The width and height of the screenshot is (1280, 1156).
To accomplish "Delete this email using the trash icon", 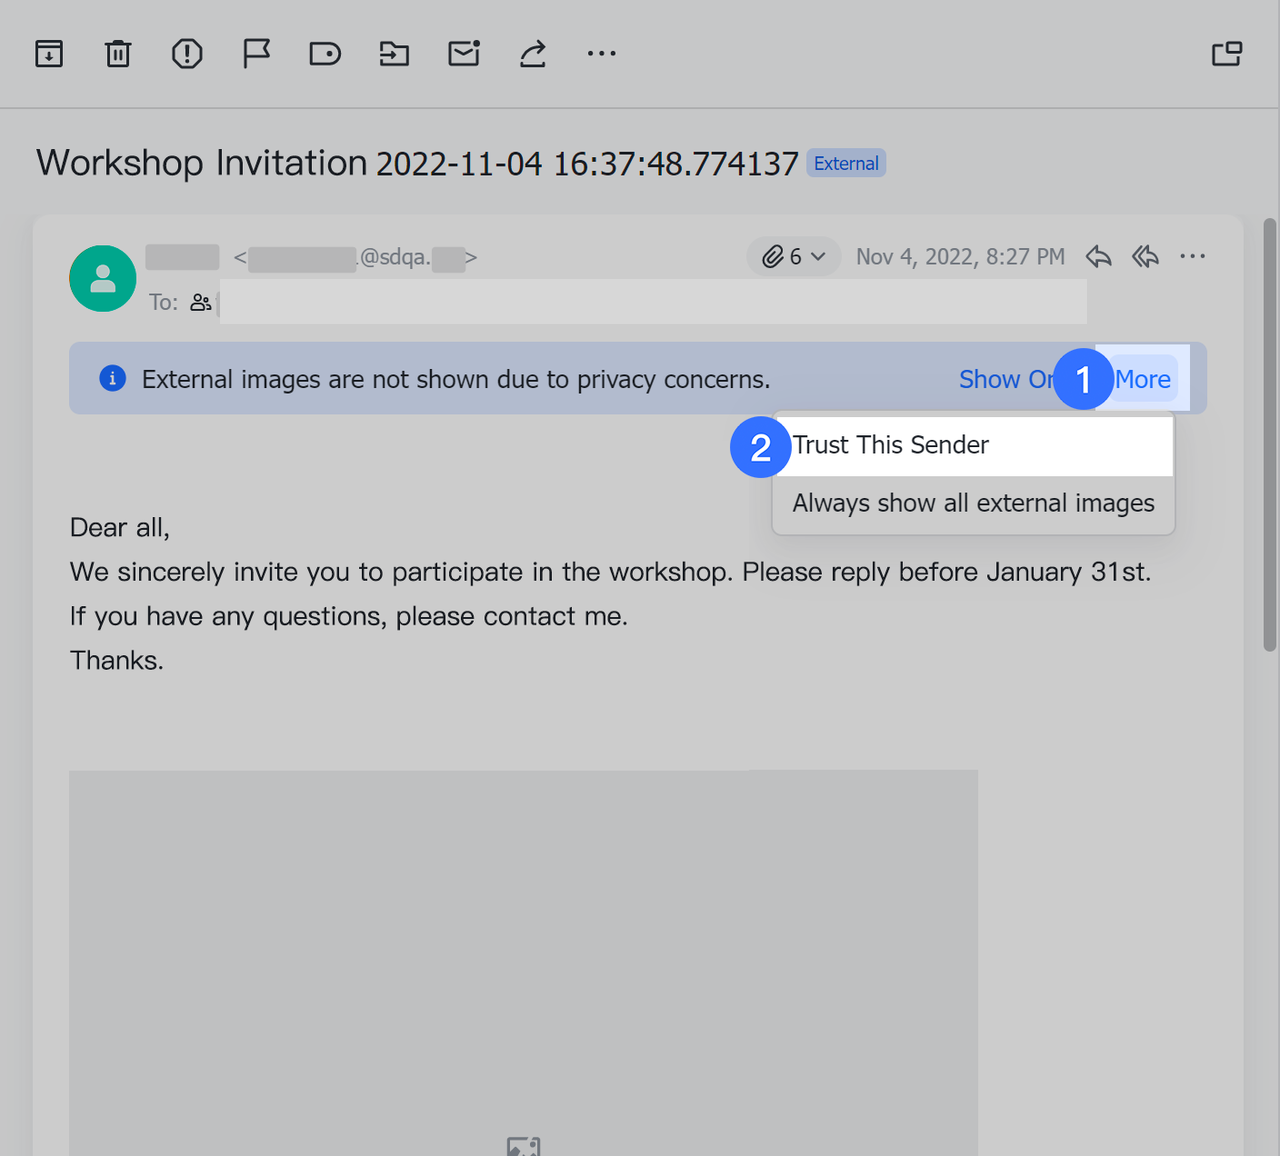I will [x=117, y=53].
